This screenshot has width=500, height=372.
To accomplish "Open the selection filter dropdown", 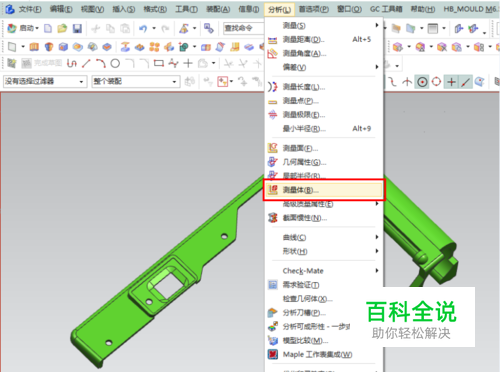I will 45,81.
